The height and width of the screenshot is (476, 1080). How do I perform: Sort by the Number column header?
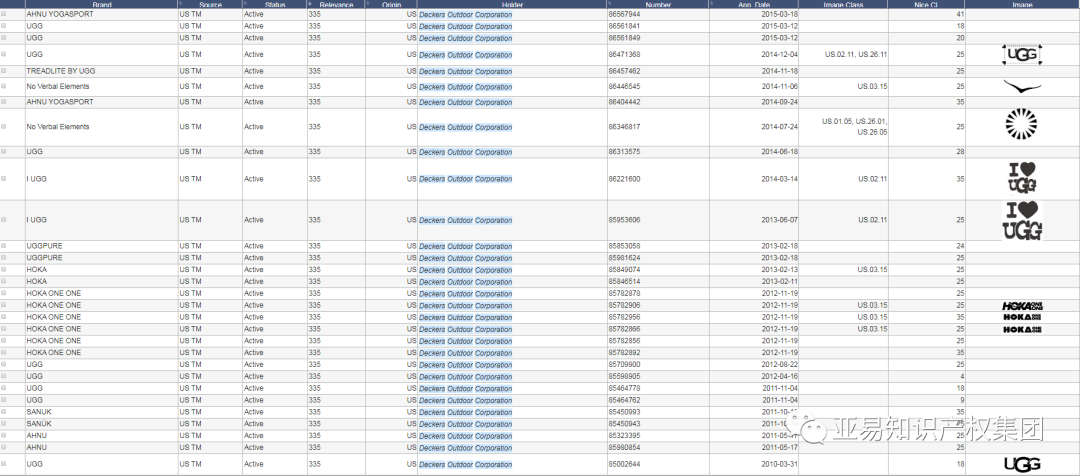click(658, 4)
